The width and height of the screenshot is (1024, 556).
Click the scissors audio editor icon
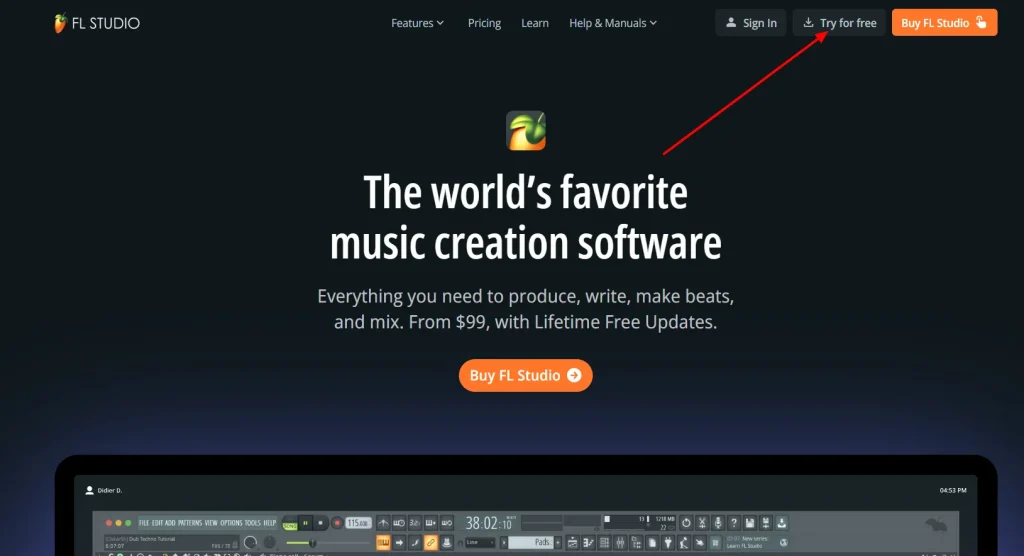point(702,523)
